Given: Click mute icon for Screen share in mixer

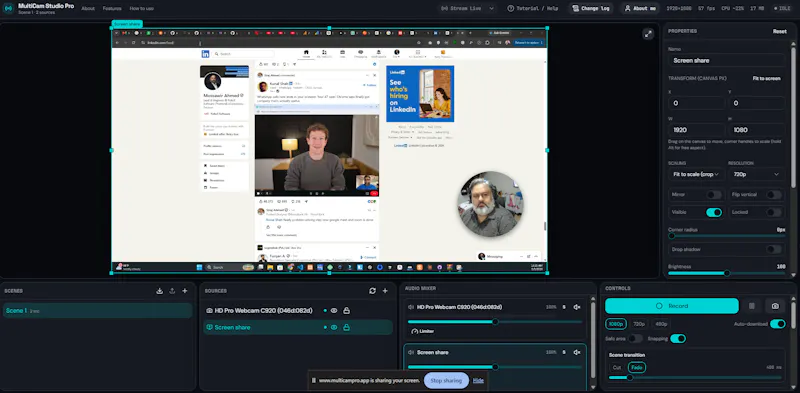Looking at the screenshot, I should pos(577,352).
